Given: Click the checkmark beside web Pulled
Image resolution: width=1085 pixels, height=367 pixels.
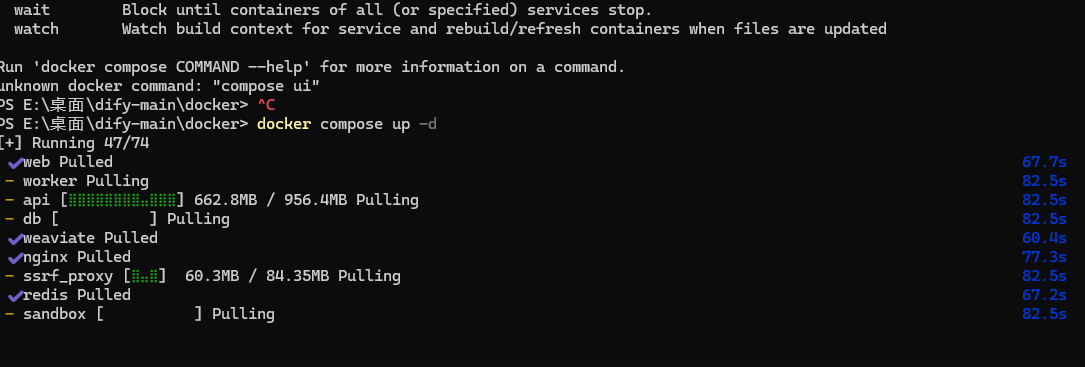Looking at the screenshot, I should pos(15,163).
